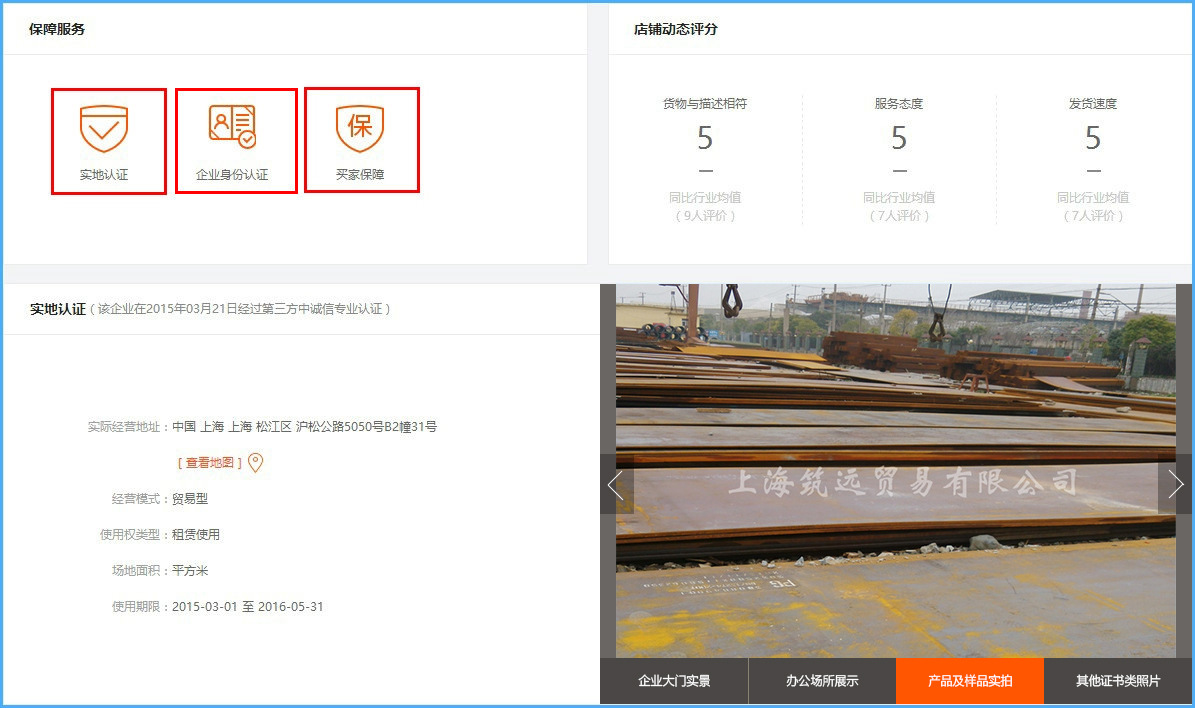This screenshot has height=708, width=1195.
Task: Show next photo with right arrow
Action: pos(1175,484)
